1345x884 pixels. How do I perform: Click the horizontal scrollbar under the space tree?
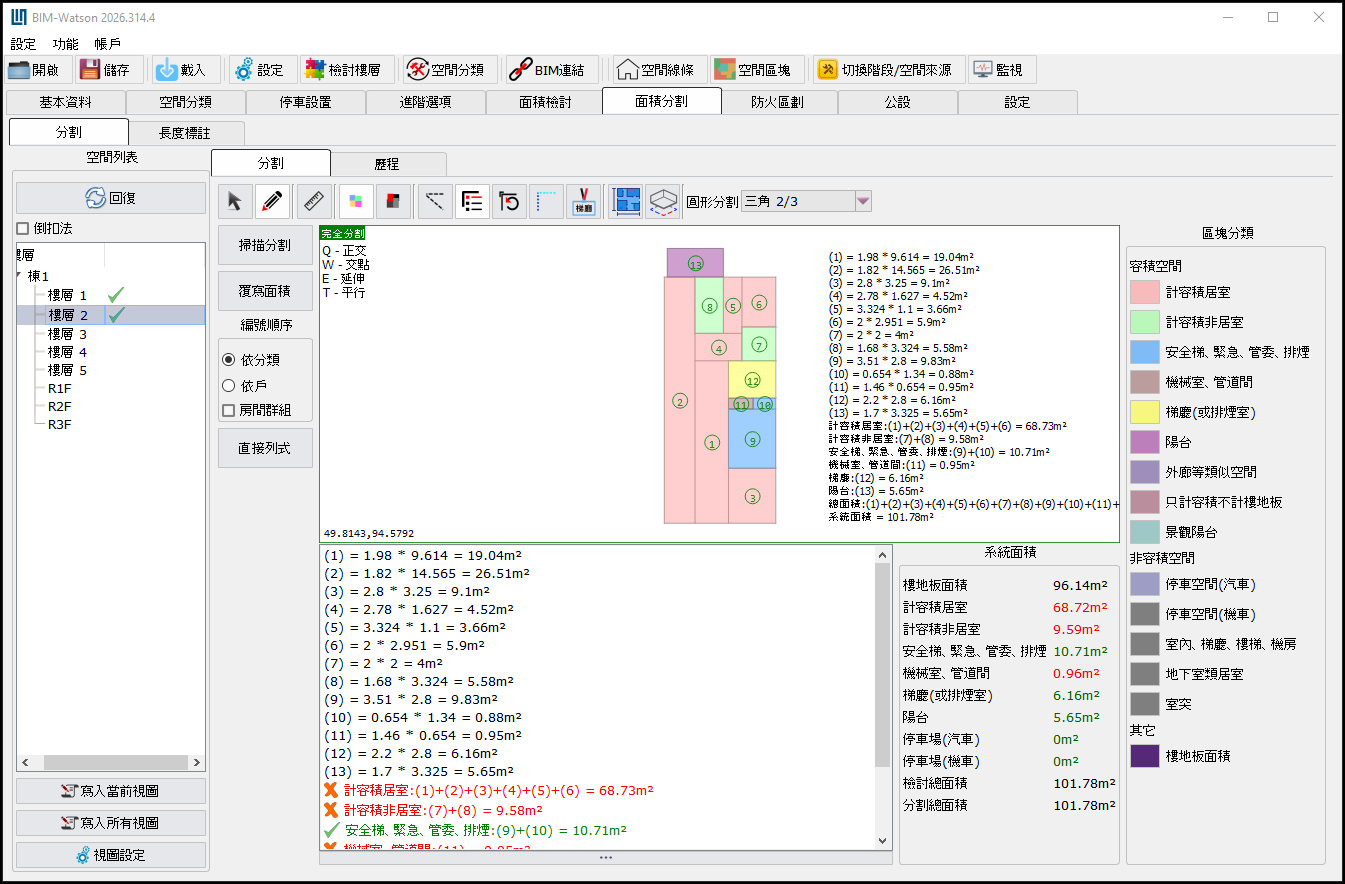coord(111,762)
